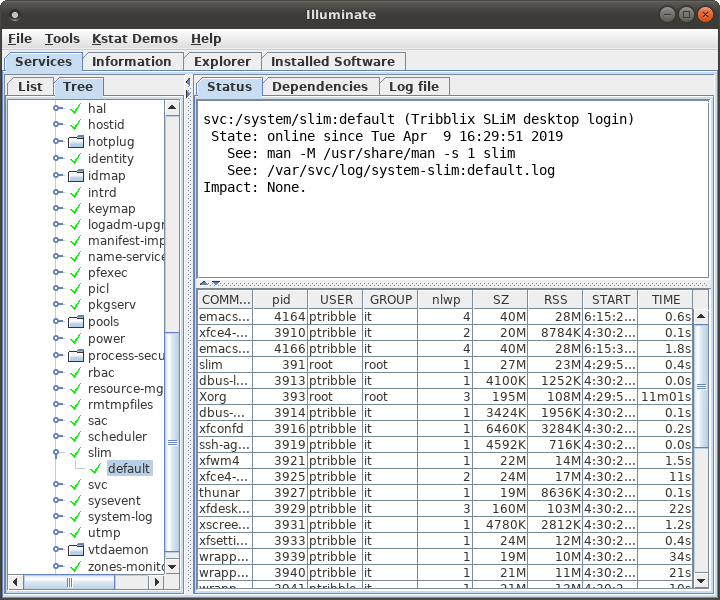Expand the hotplug tree node
720x600 pixels.
point(57,141)
